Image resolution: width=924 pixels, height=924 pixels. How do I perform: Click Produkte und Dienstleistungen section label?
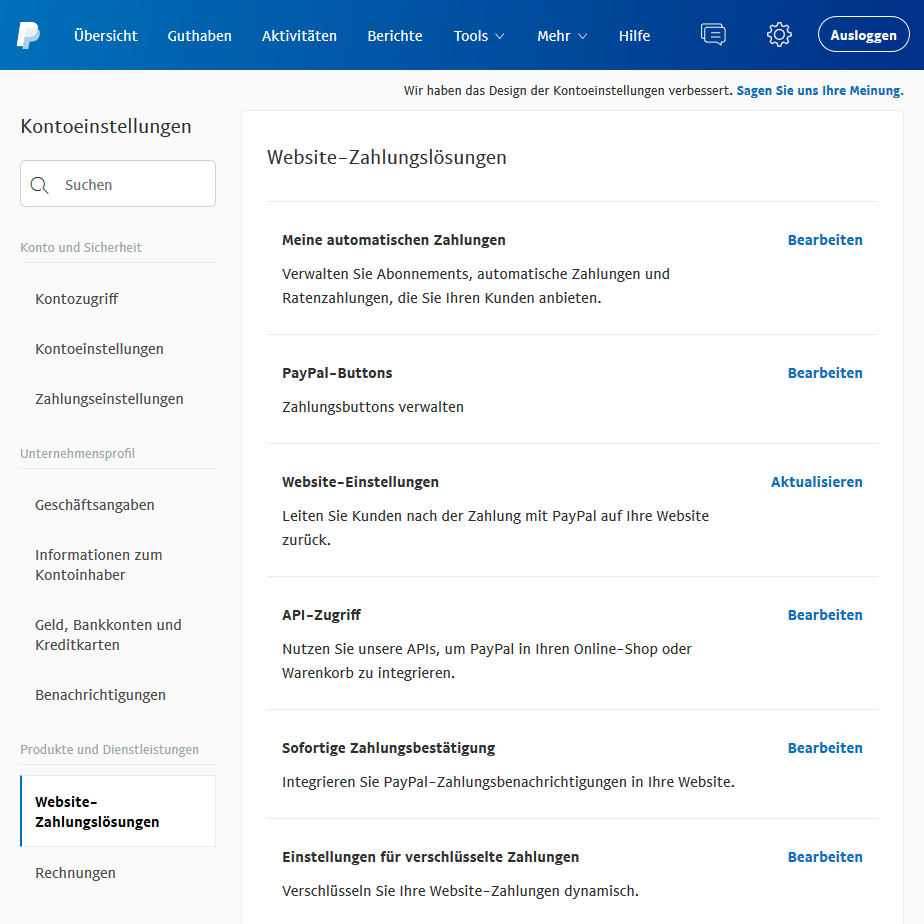coord(109,750)
